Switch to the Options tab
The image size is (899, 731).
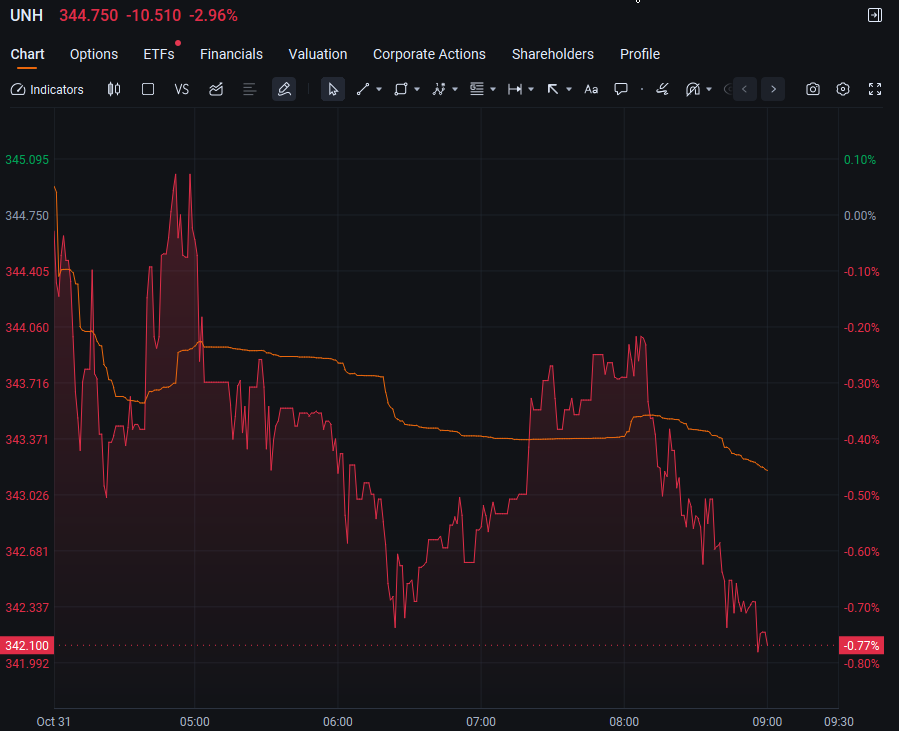pos(94,54)
